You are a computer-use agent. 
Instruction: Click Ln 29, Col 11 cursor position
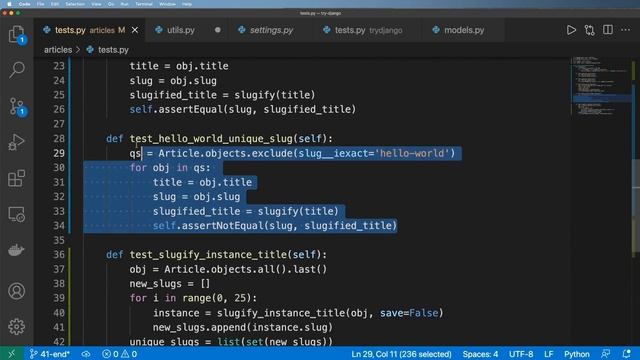pyautogui.click(x=401, y=354)
